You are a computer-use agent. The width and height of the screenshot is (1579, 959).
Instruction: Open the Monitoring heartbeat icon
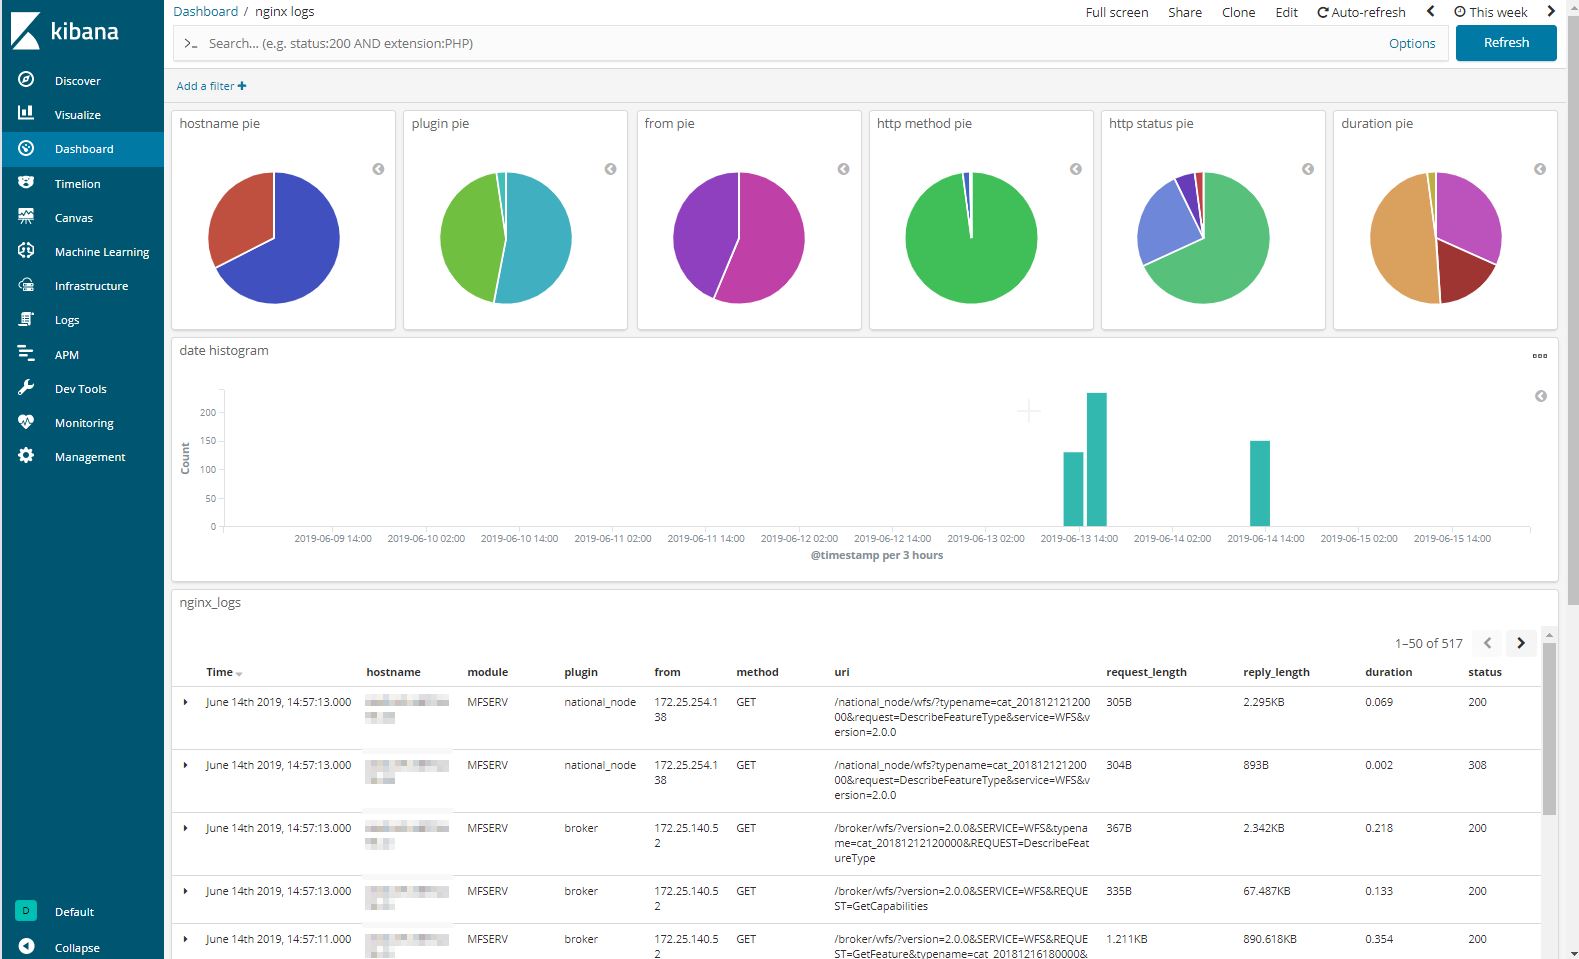(x=26, y=422)
